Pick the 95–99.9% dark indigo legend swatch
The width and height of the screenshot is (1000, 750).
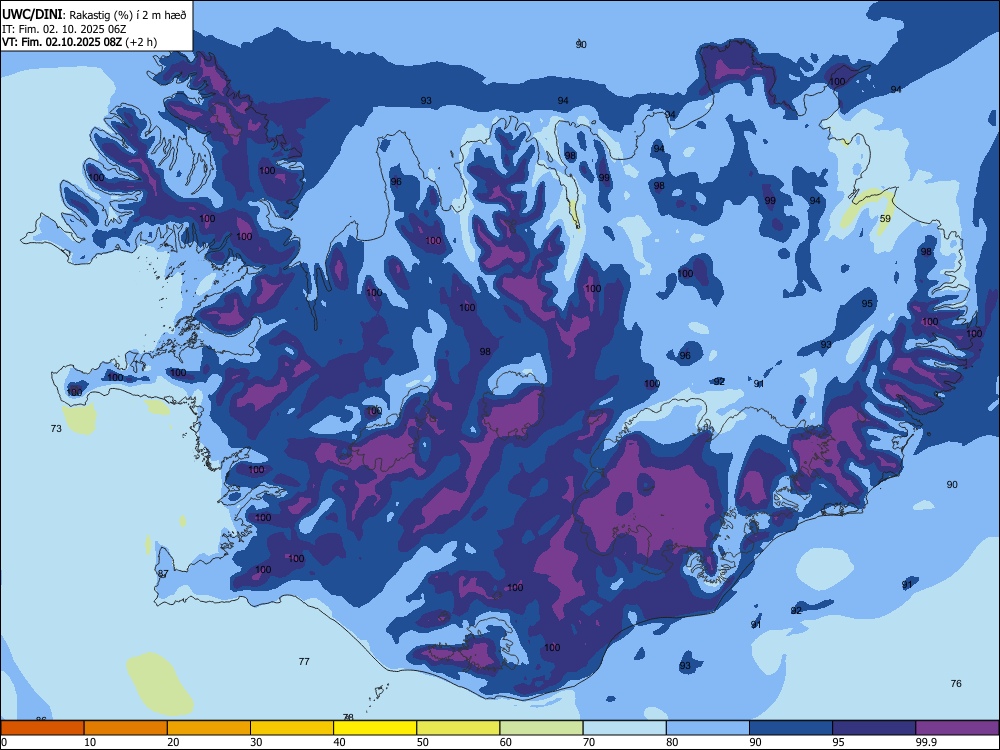tap(874, 728)
